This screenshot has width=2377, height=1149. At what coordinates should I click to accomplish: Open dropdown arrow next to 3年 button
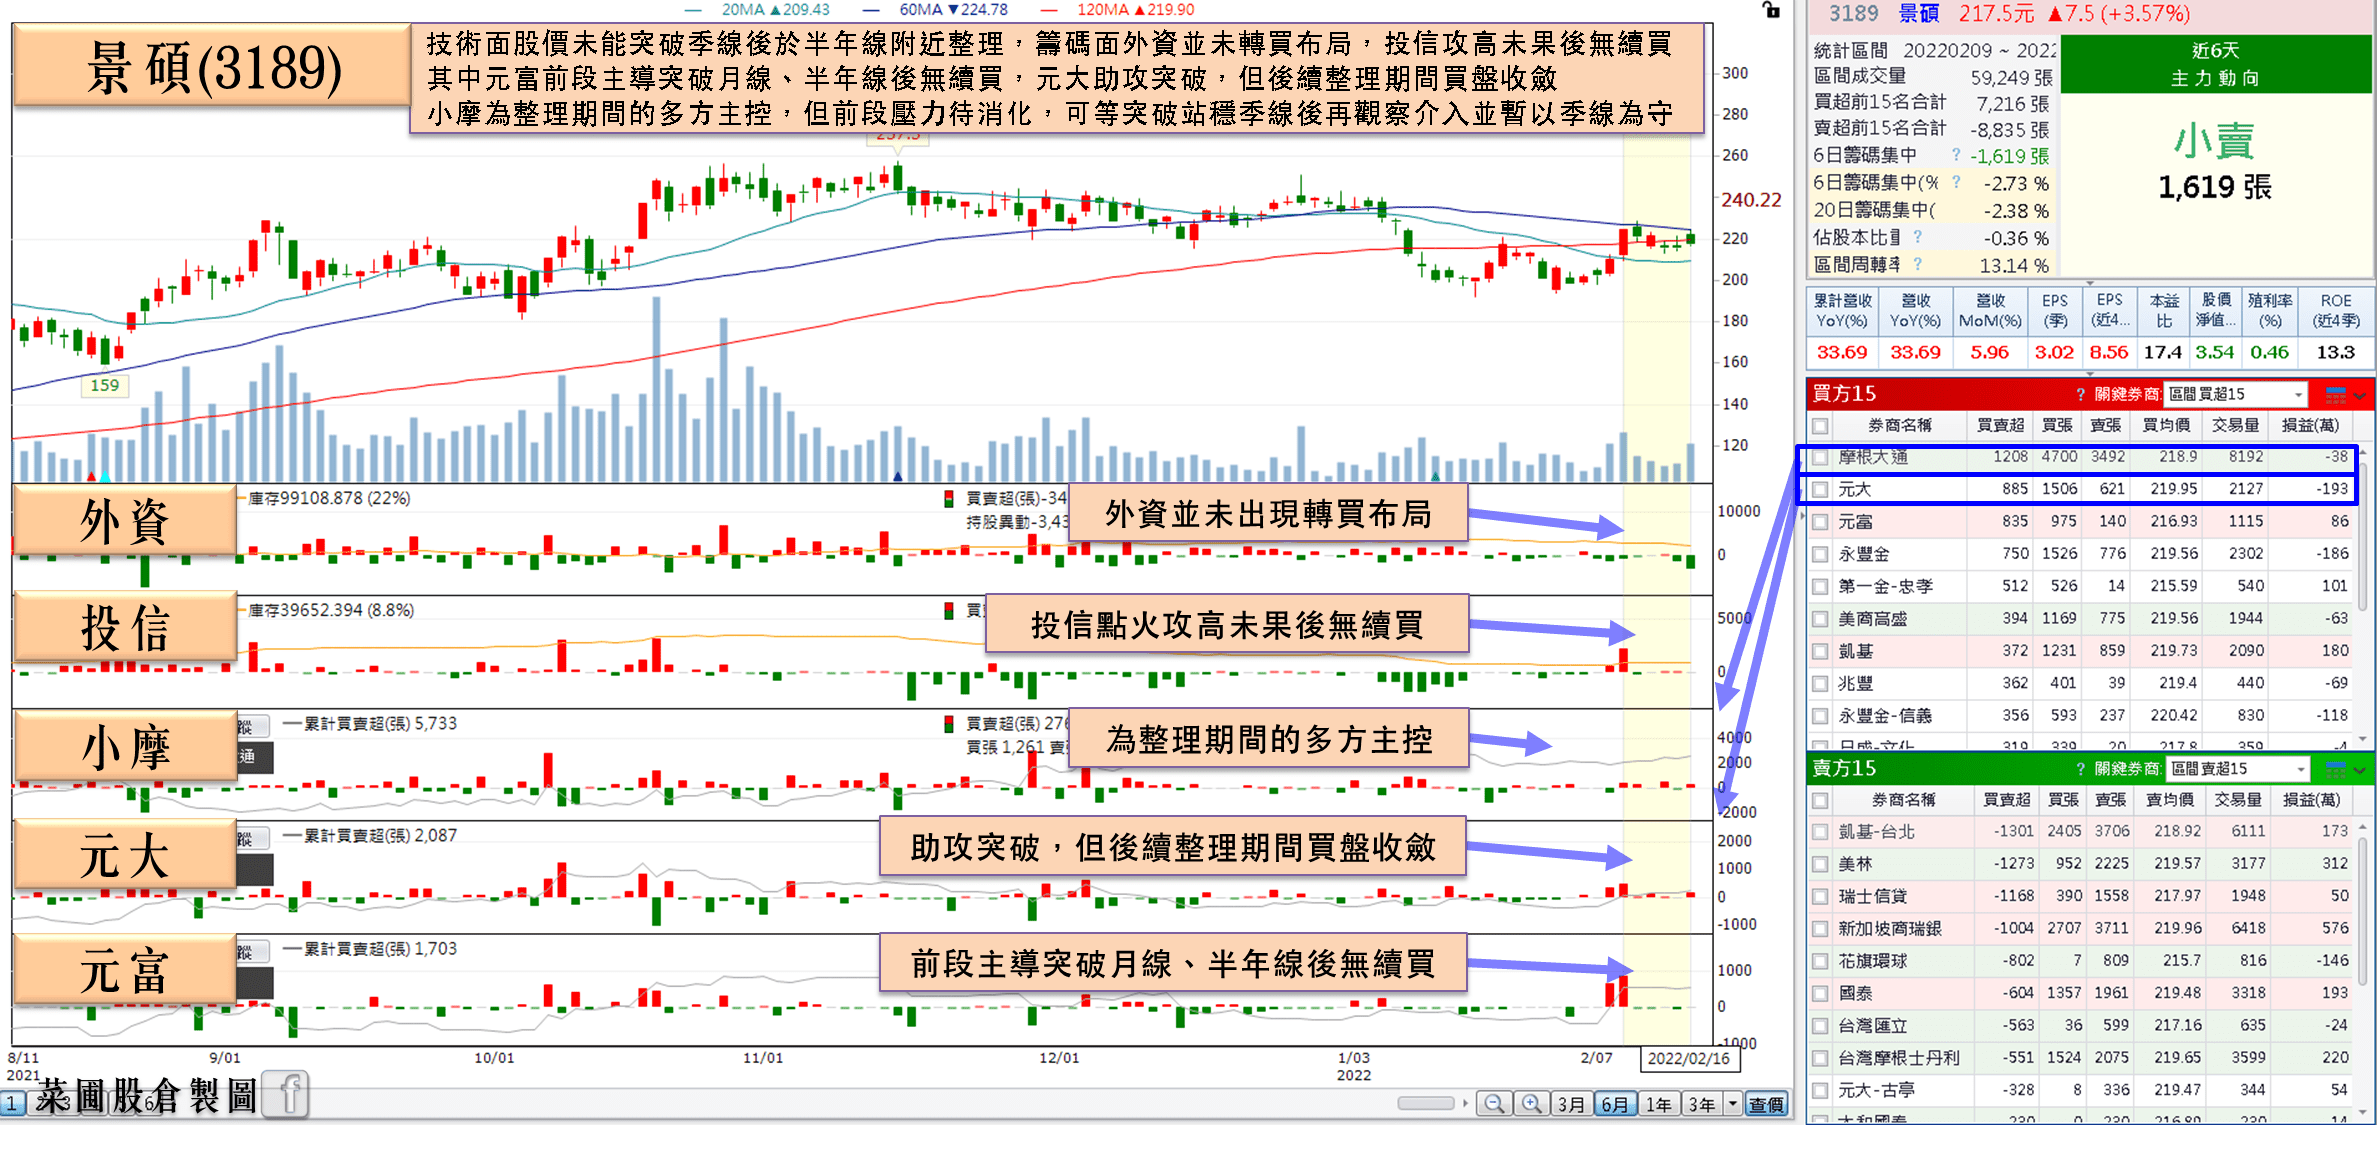[x=1733, y=1104]
